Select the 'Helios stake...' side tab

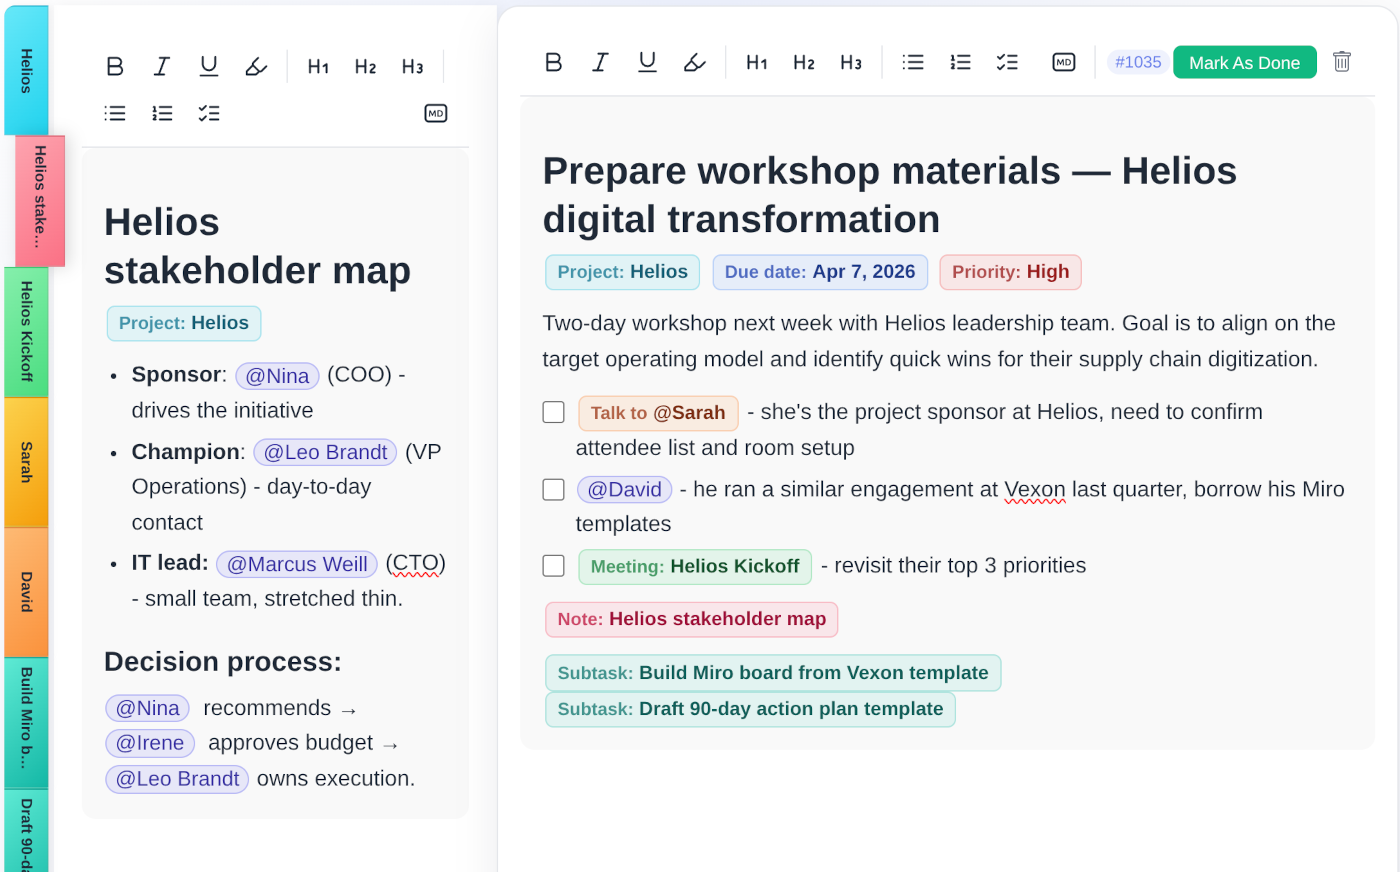point(40,201)
